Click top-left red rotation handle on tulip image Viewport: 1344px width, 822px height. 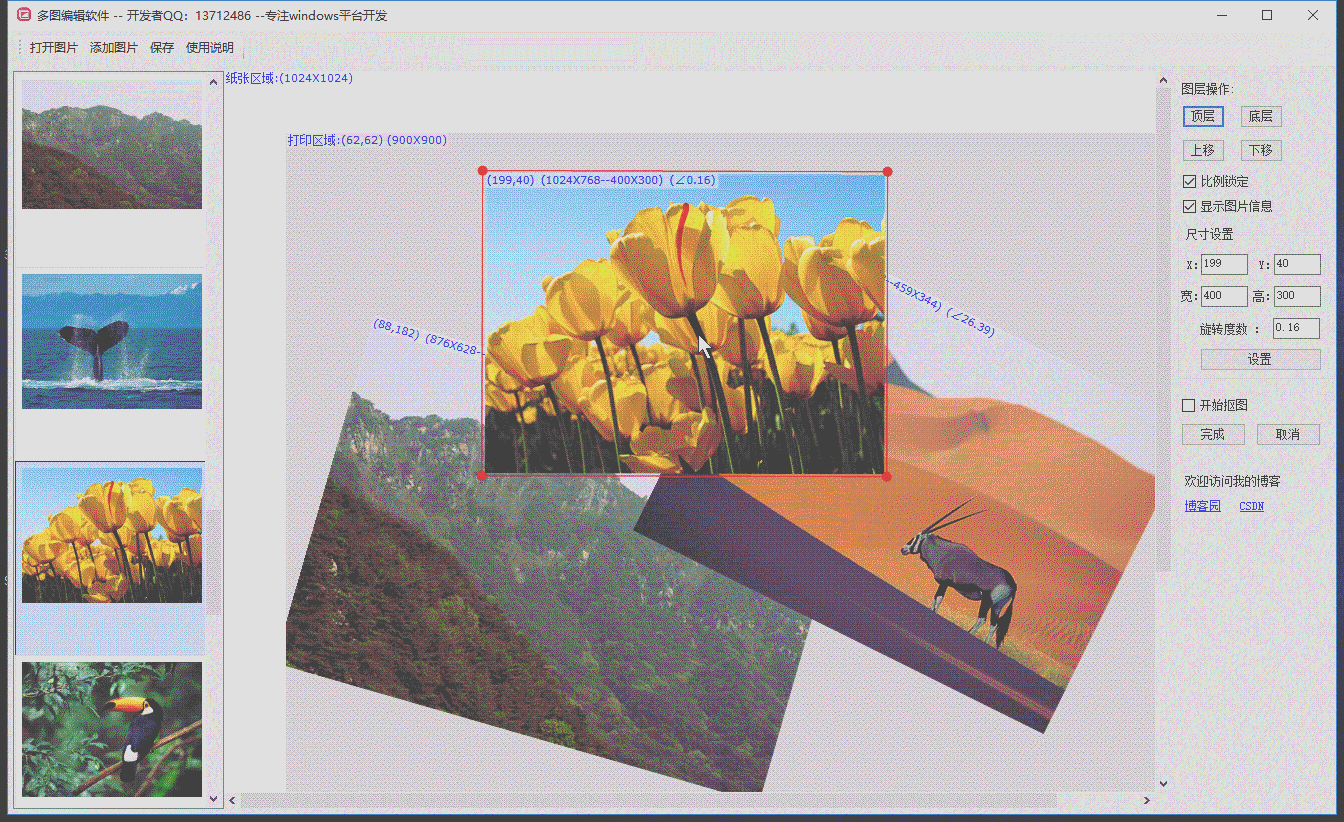coord(483,172)
